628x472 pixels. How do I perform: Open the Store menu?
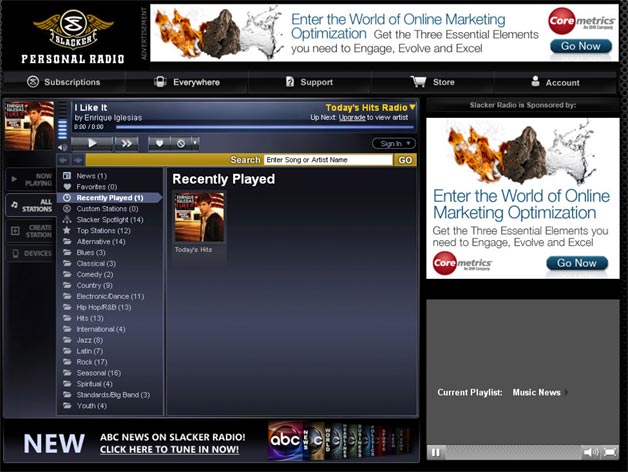point(433,82)
